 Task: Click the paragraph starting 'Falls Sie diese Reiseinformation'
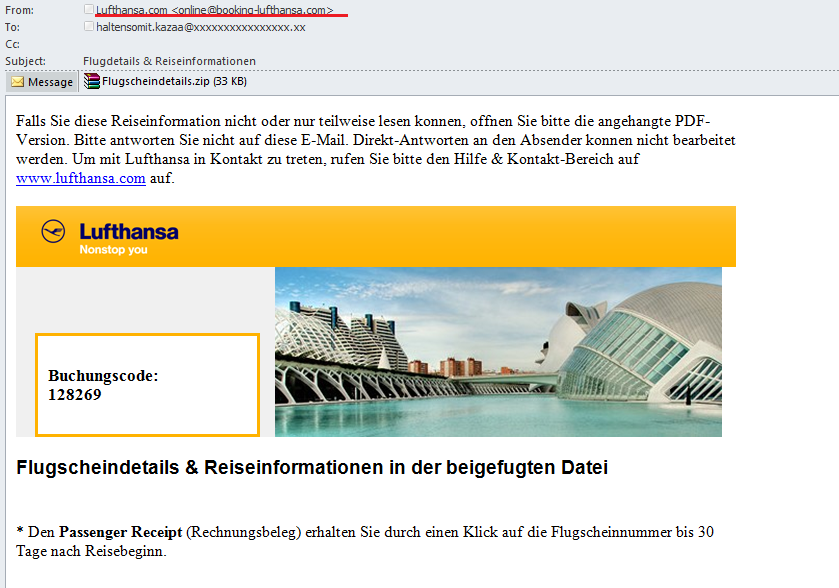[376, 149]
